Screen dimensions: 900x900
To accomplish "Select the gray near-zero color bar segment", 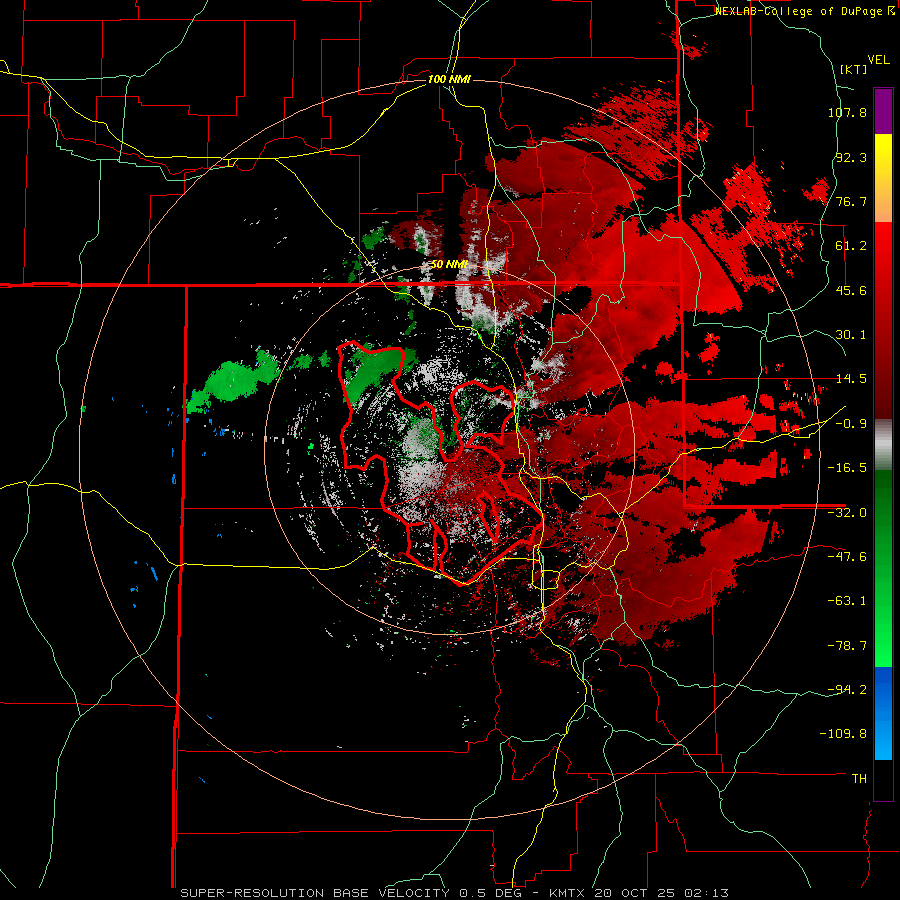I will 883,445.
